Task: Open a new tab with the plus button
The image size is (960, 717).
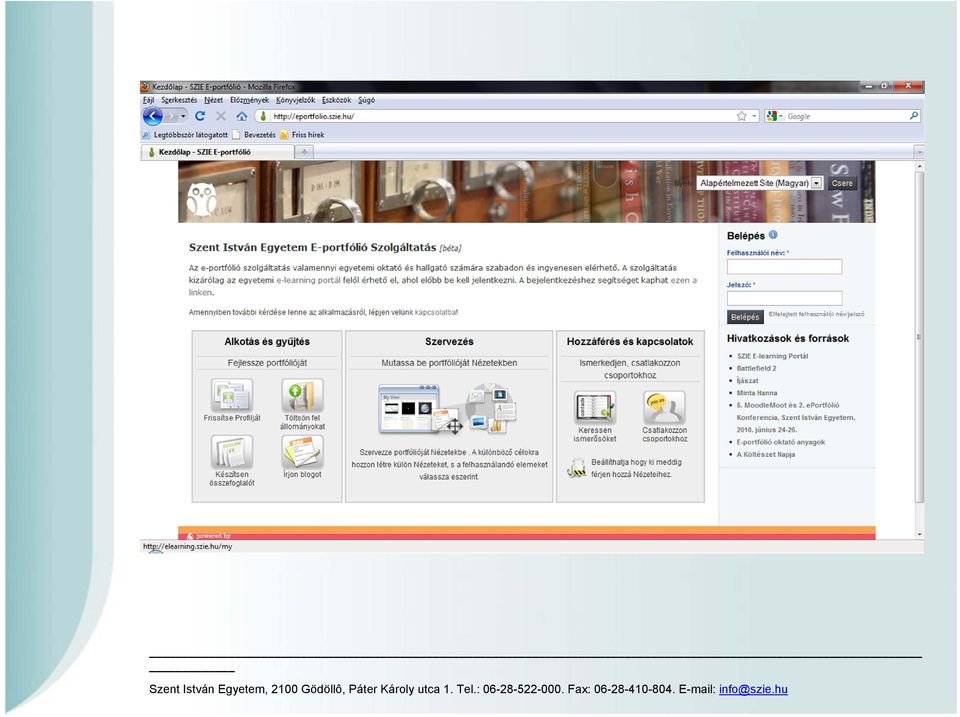Action: coord(304,152)
